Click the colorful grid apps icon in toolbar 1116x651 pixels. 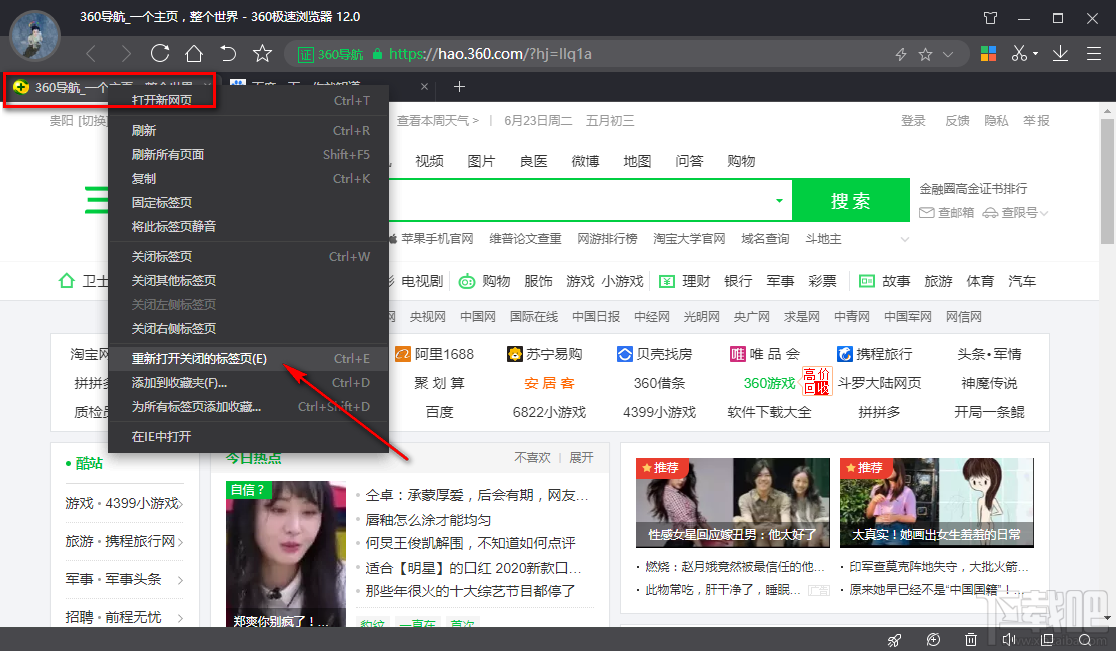pos(988,53)
